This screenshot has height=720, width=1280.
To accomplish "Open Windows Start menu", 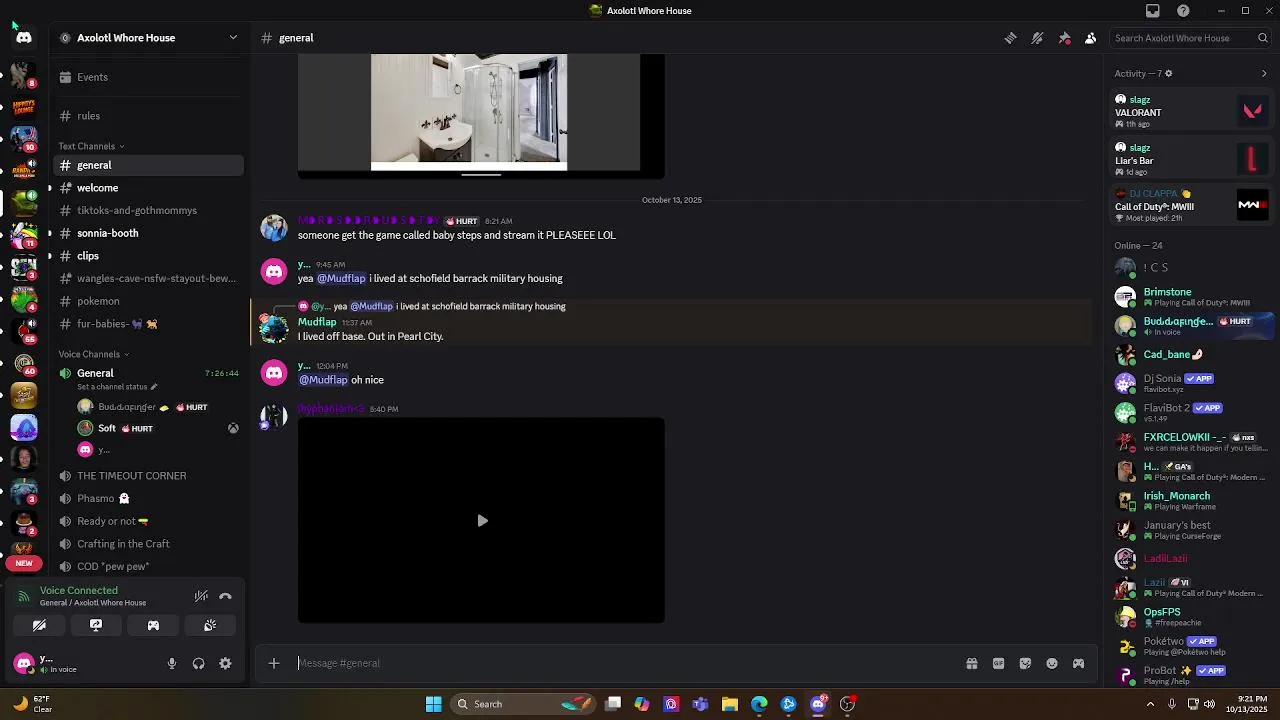I will (x=434, y=704).
